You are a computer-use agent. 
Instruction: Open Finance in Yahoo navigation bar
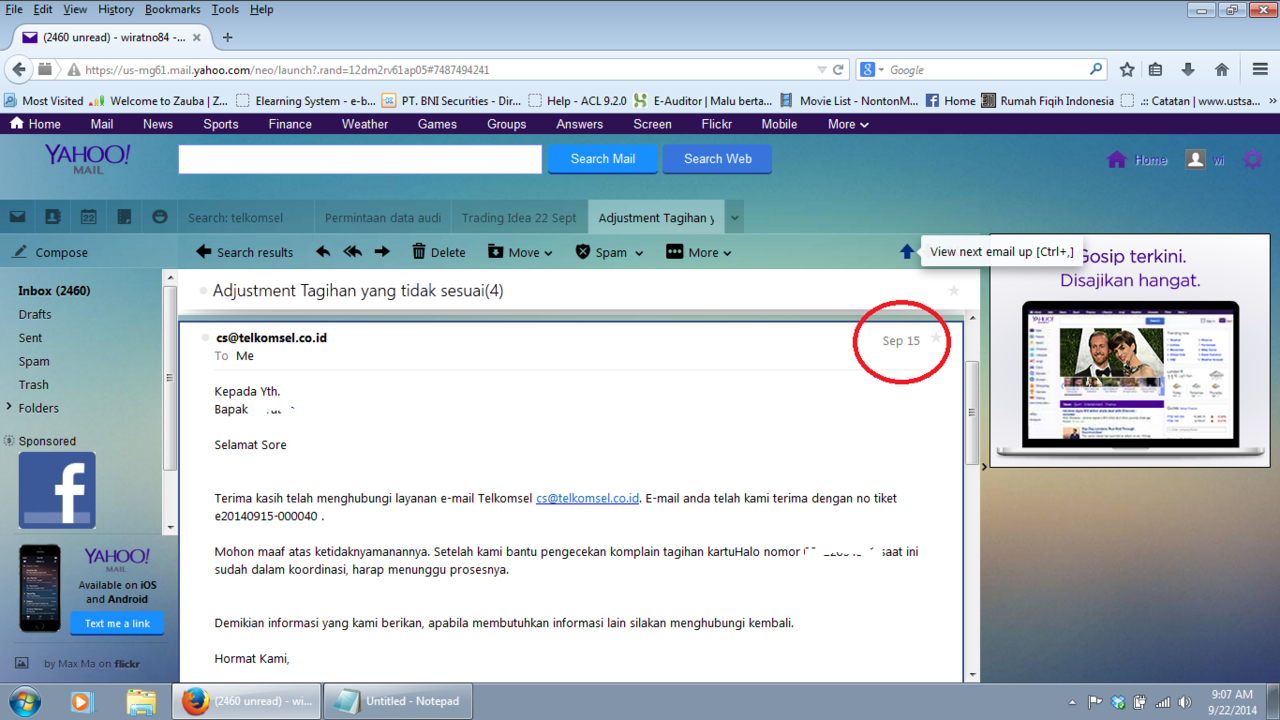(290, 124)
